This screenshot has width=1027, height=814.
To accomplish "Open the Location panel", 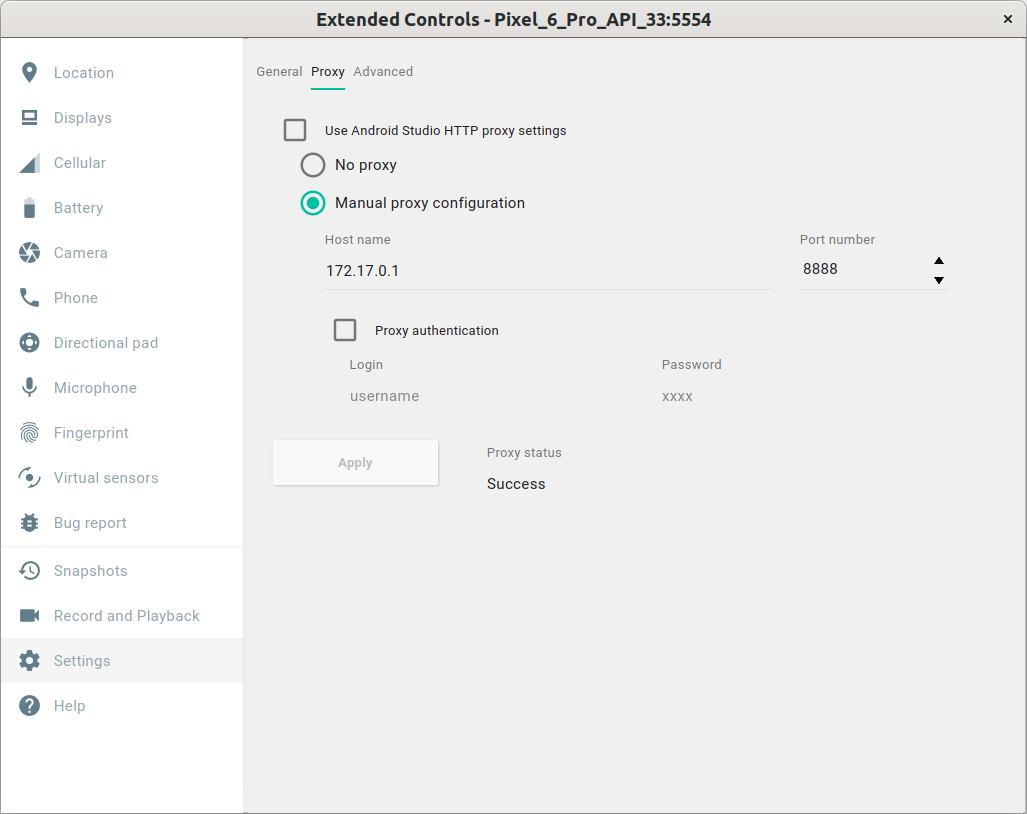I will [83, 72].
